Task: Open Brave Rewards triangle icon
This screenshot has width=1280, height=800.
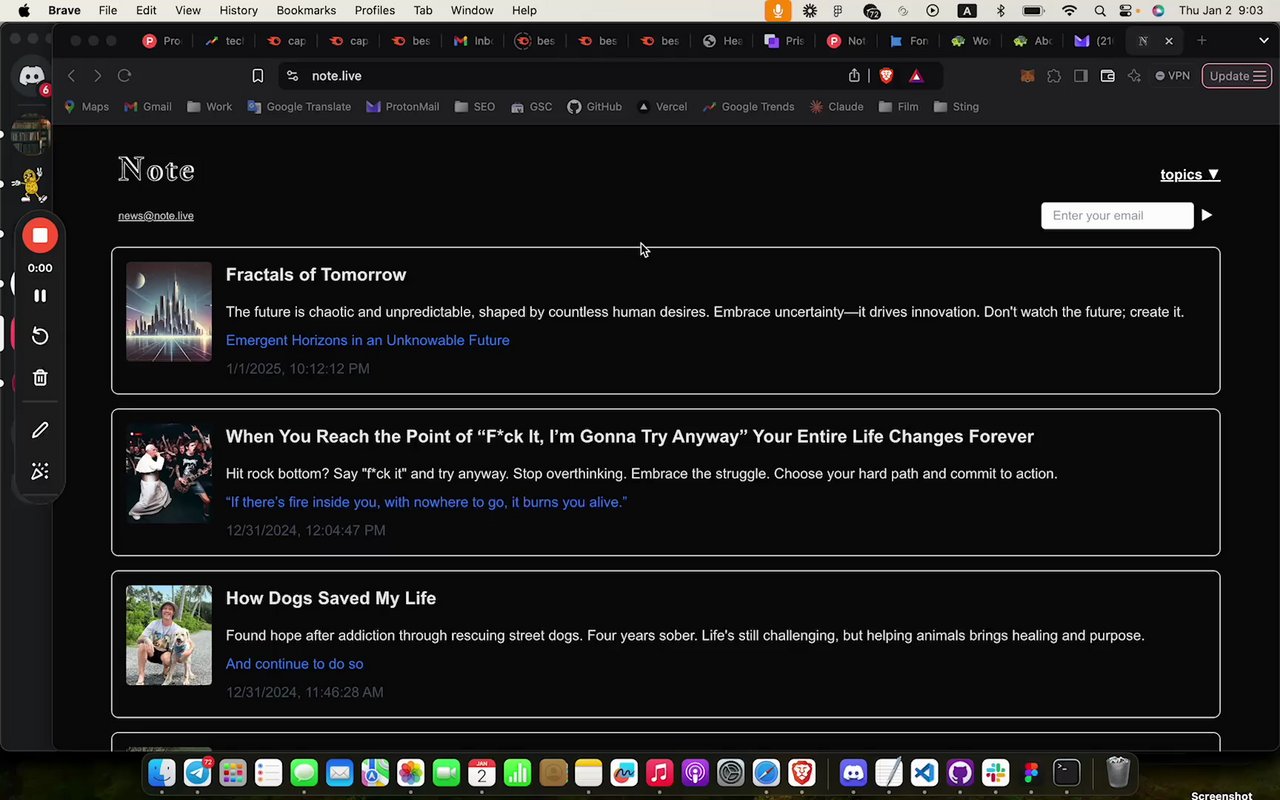Action: [916, 76]
